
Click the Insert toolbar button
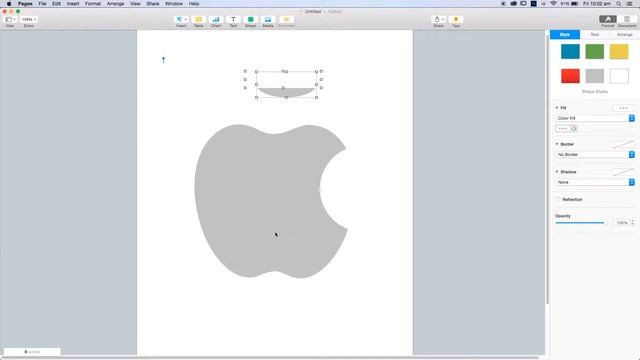(x=181, y=19)
